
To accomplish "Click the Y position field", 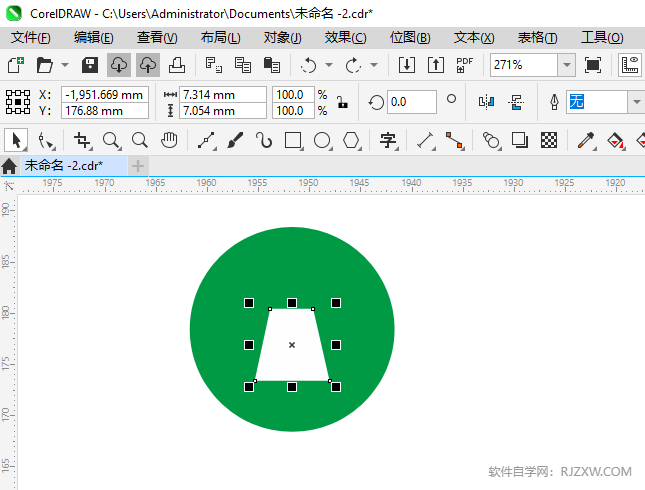I will (105, 111).
